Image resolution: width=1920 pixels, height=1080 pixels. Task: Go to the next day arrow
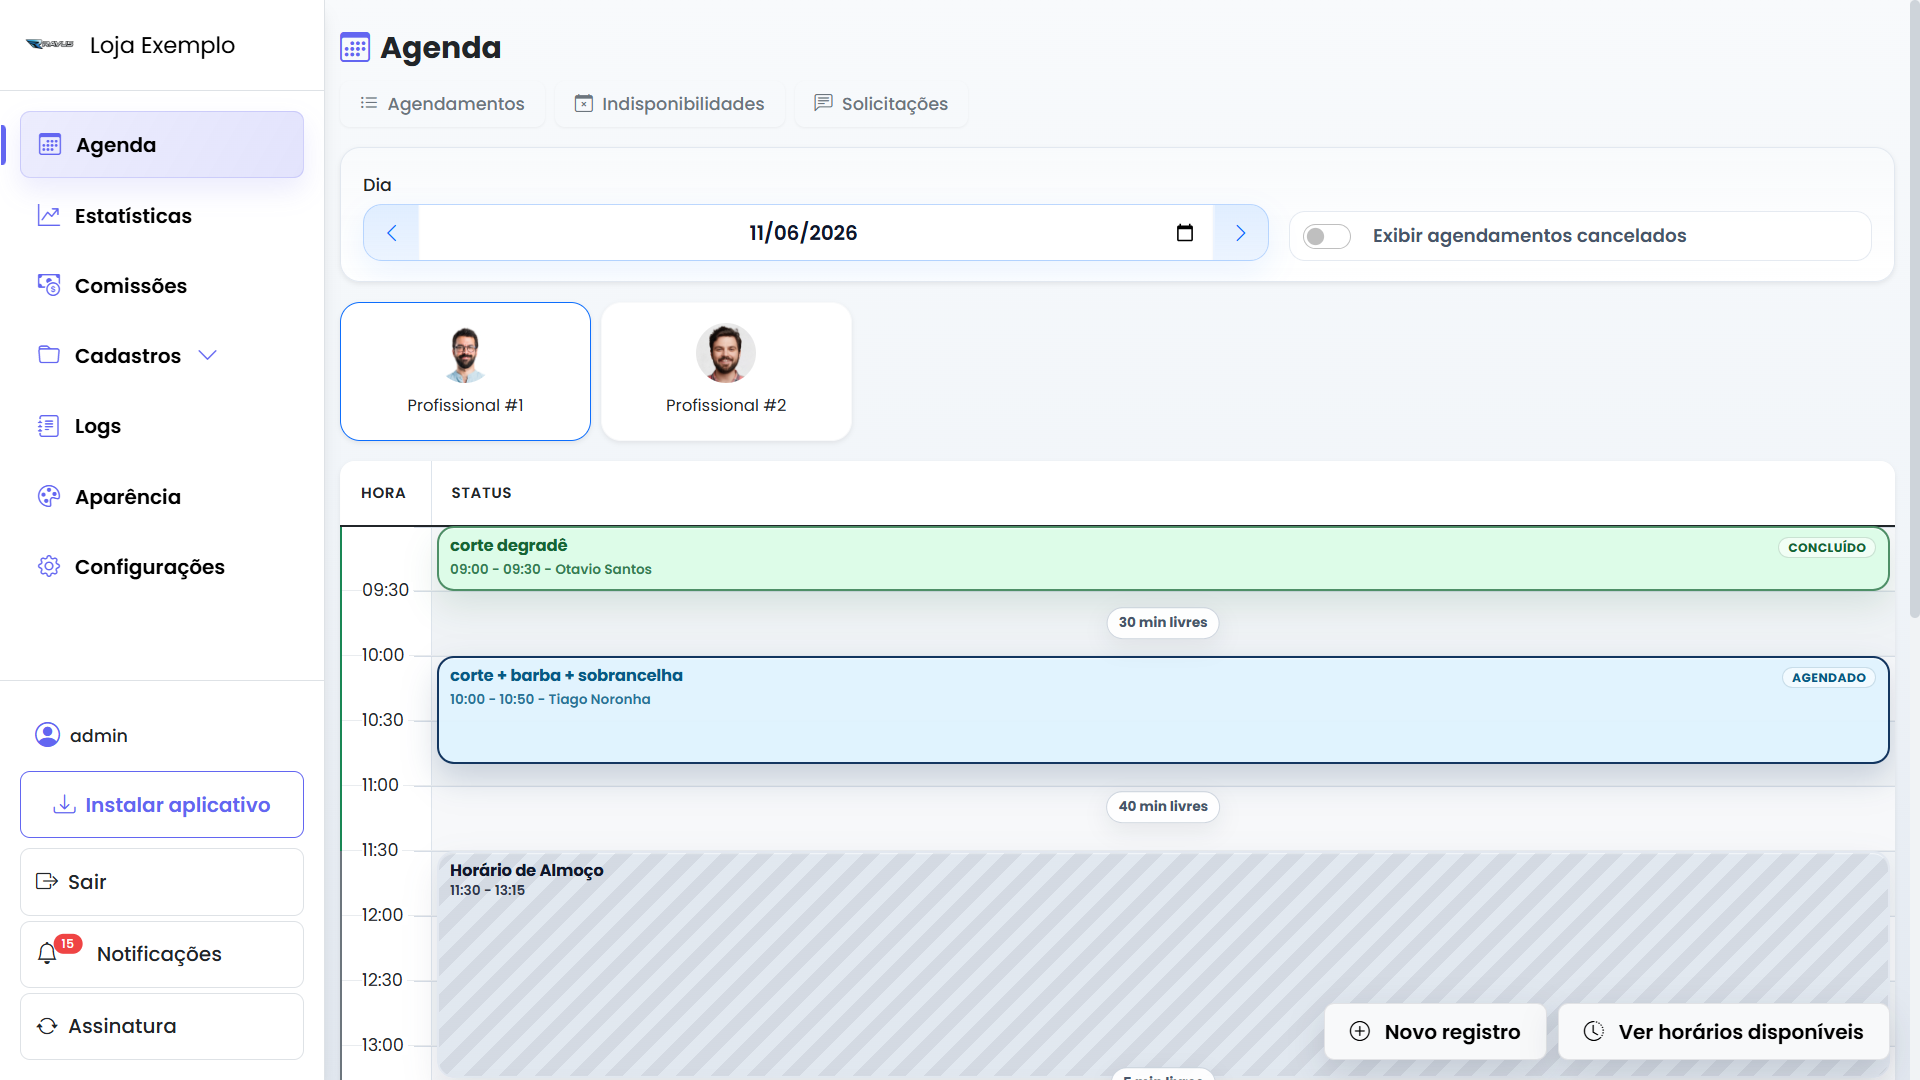(1241, 233)
